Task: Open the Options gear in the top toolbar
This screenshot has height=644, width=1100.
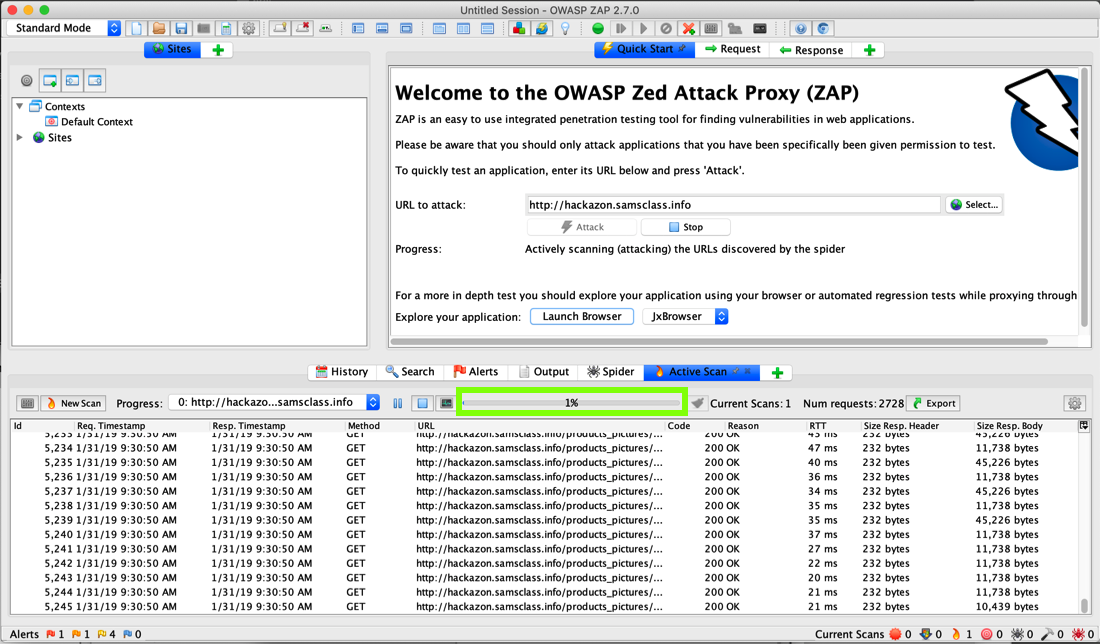Action: 249,28
